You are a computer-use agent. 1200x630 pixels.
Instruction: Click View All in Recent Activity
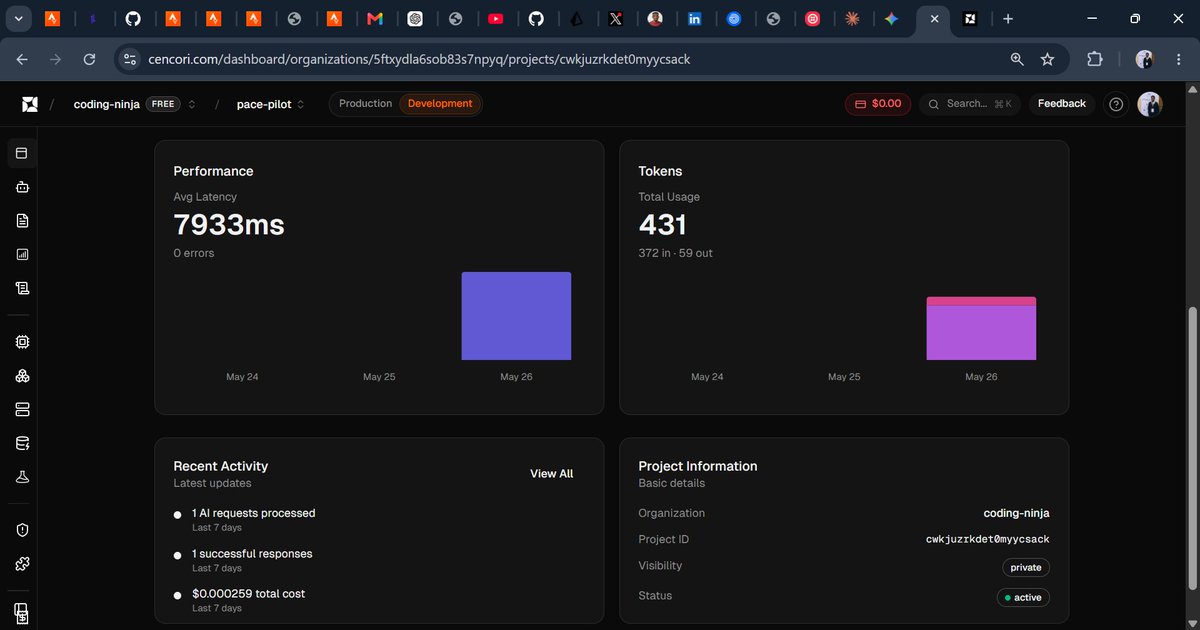[552, 474]
